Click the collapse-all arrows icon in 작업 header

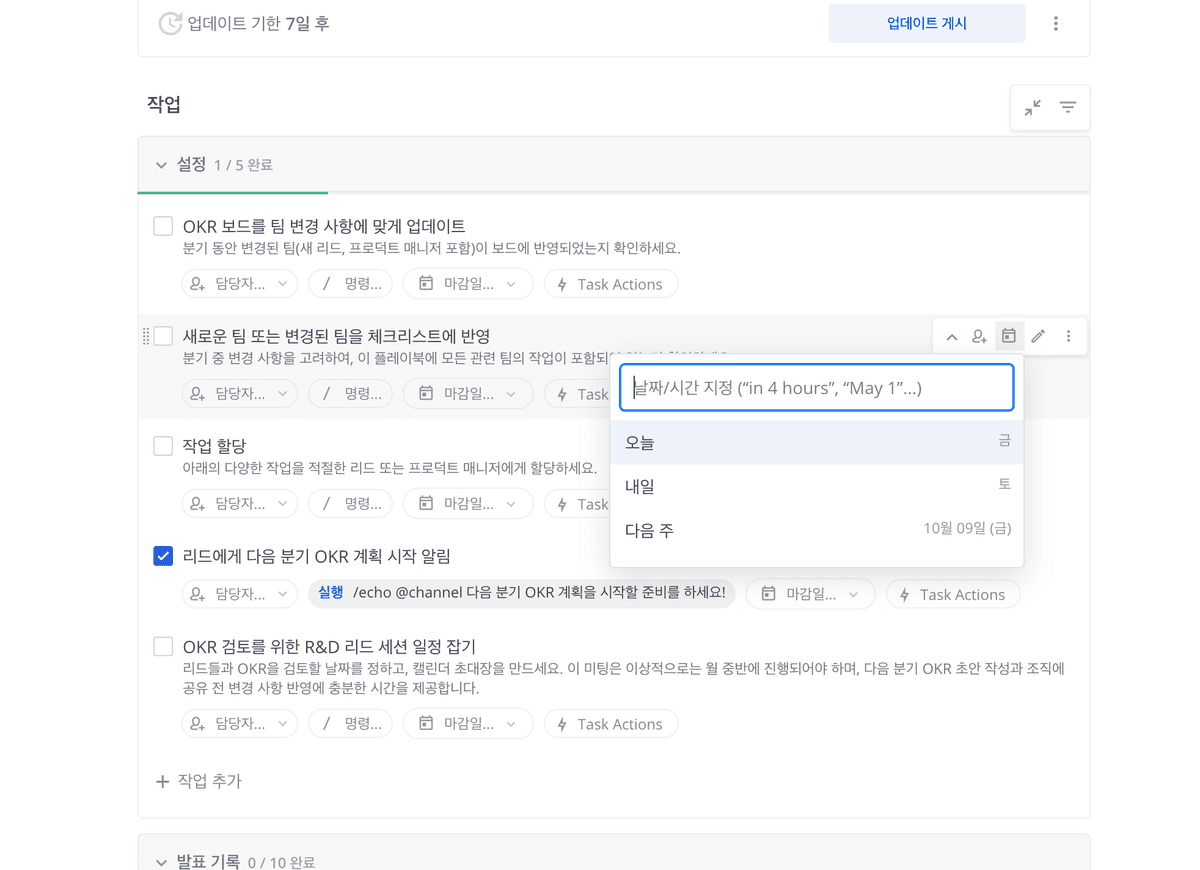point(1032,107)
